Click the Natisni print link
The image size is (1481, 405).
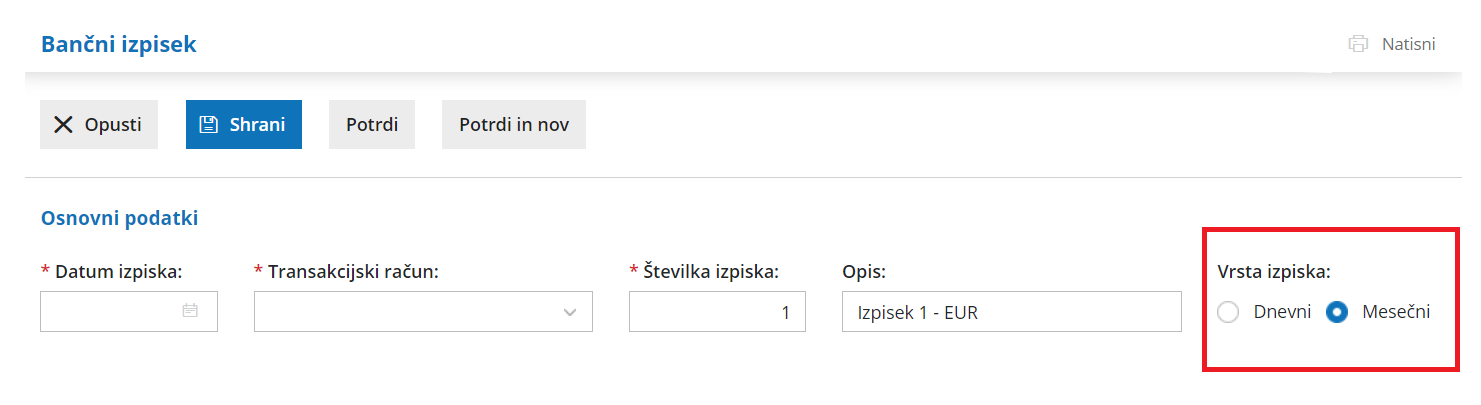(x=1408, y=44)
